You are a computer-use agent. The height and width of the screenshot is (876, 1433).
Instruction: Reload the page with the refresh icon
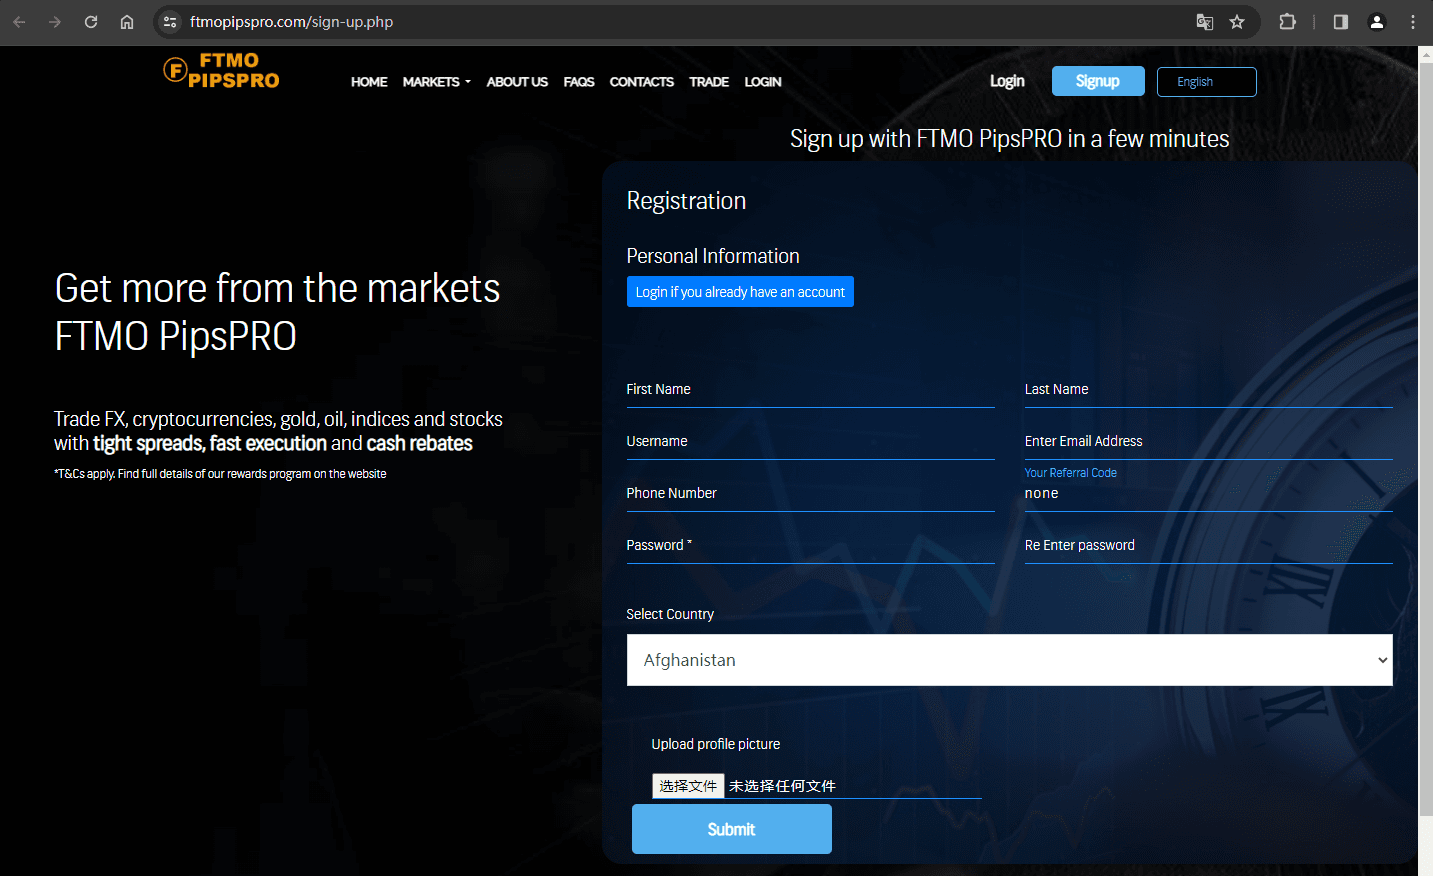click(91, 22)
